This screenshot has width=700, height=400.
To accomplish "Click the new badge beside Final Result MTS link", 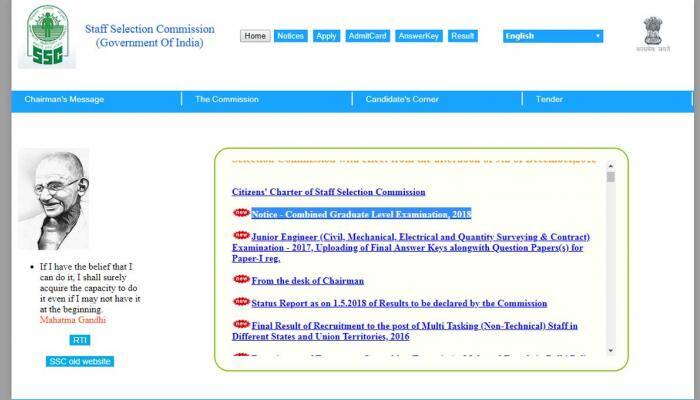I will [241, 324].
